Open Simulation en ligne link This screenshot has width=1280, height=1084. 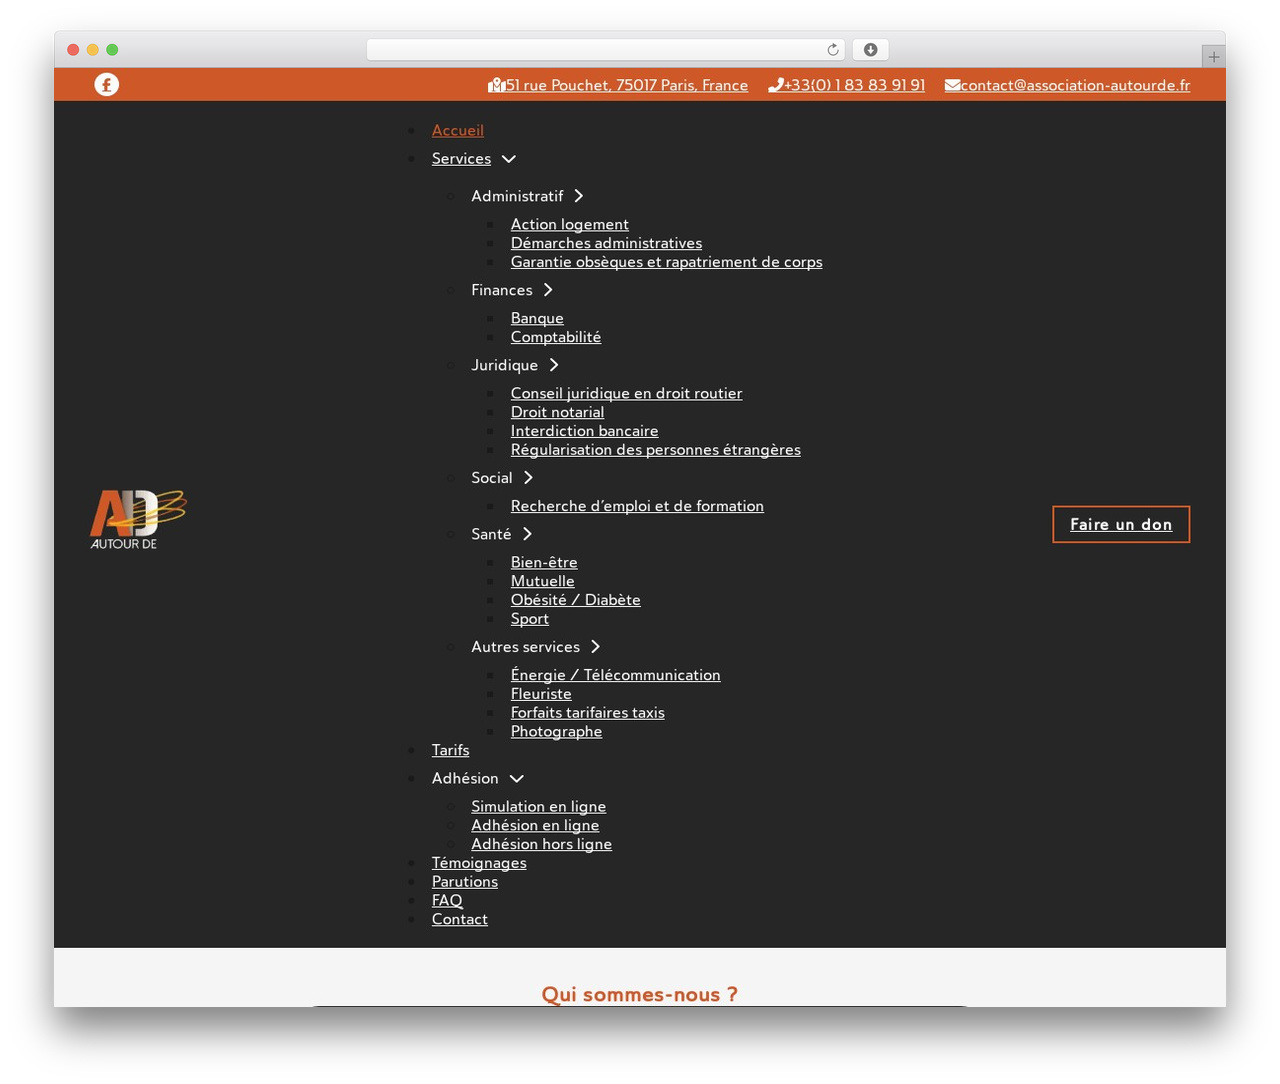point(539,807)
